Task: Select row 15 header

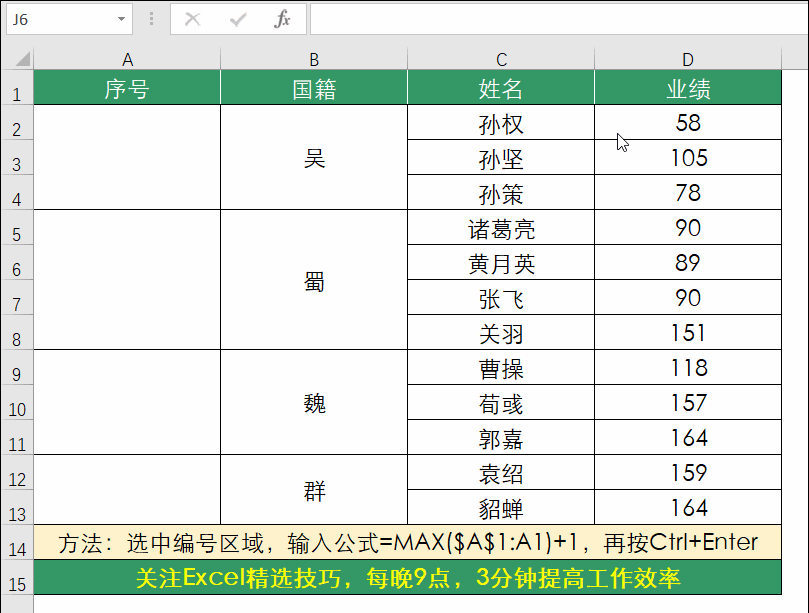Action: [x=17, y=577]
